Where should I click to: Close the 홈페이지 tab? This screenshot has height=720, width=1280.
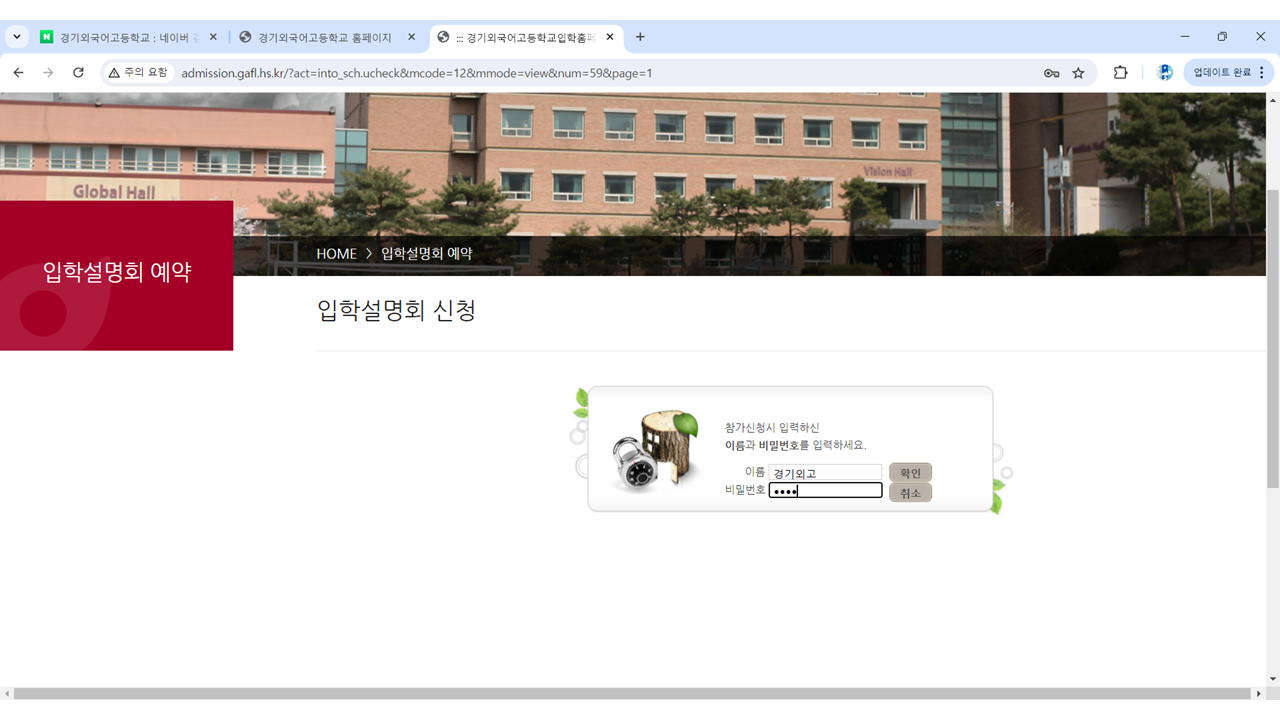click(411, 37)
